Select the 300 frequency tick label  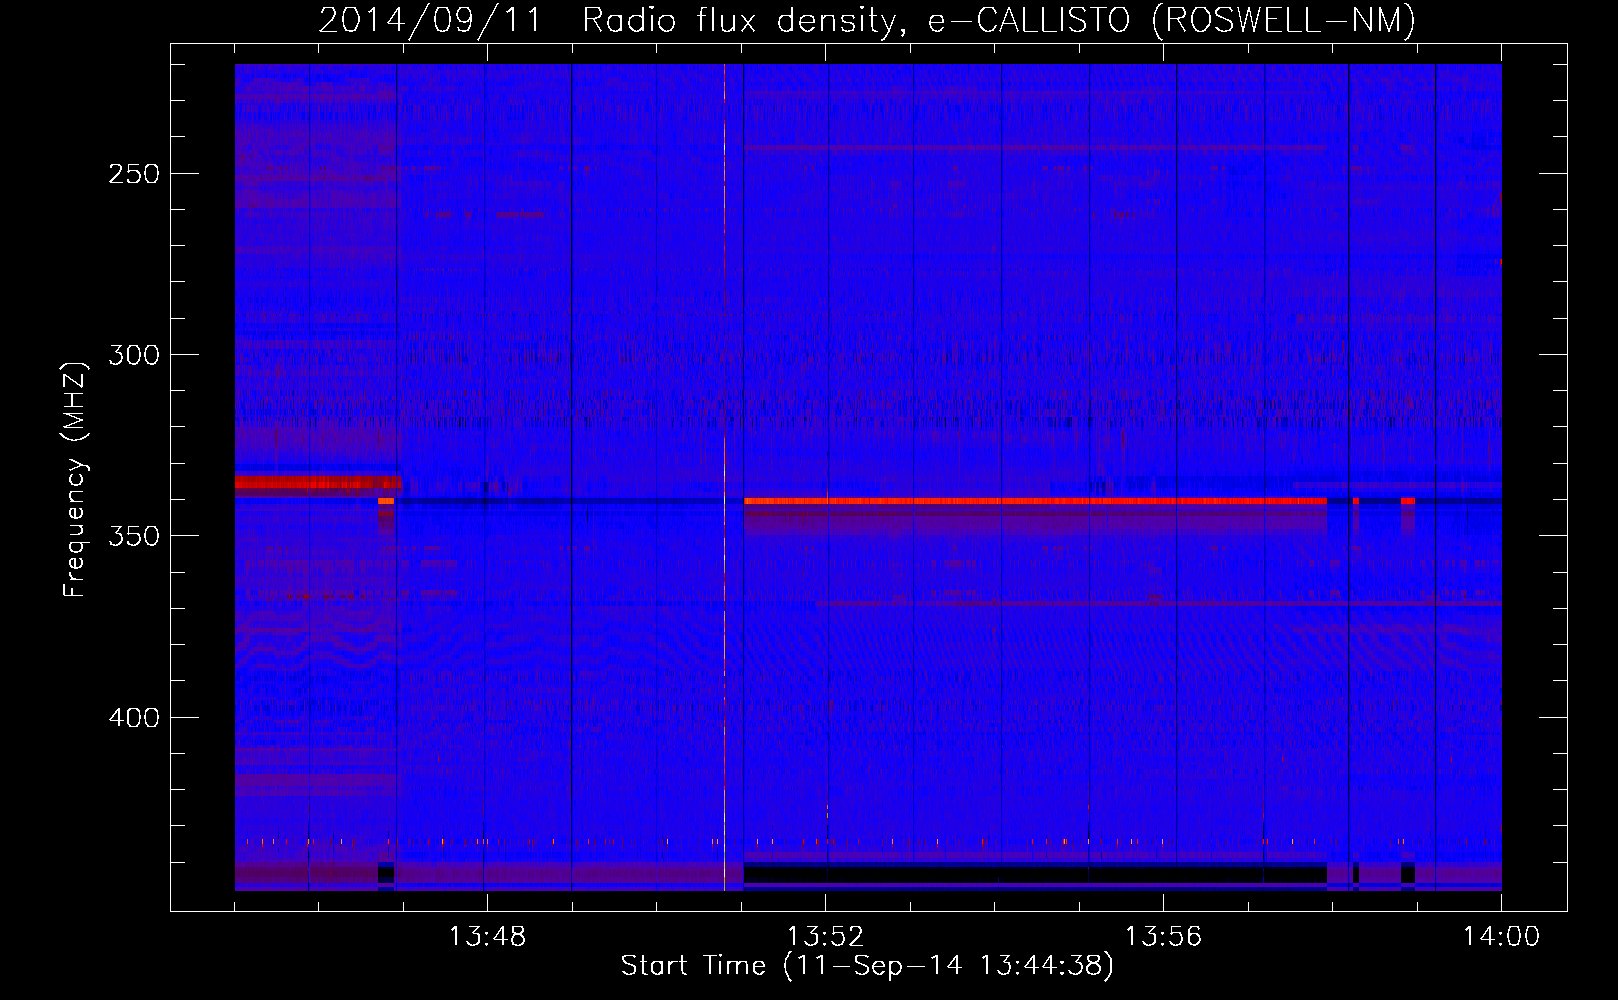click(x=134, y=355)
